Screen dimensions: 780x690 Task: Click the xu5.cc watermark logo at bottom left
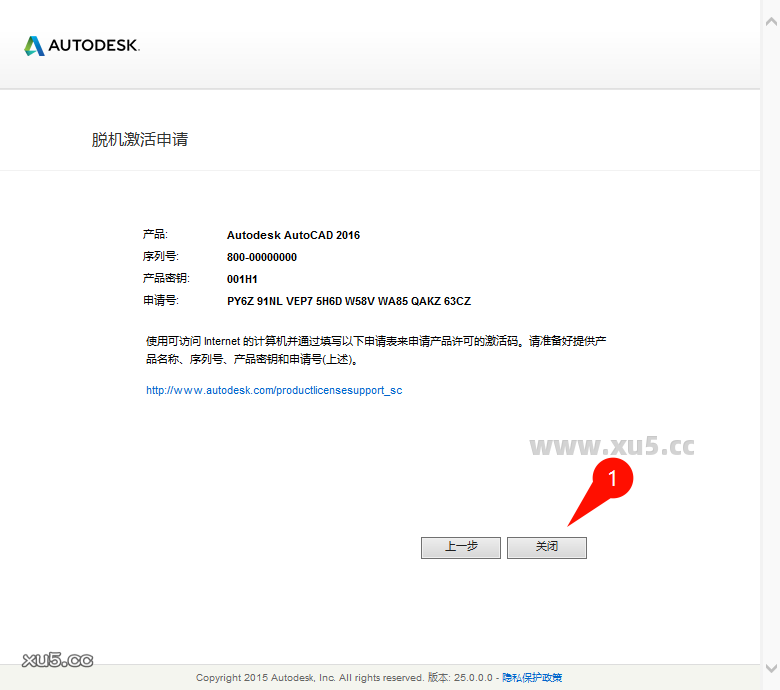click(57, 660)
